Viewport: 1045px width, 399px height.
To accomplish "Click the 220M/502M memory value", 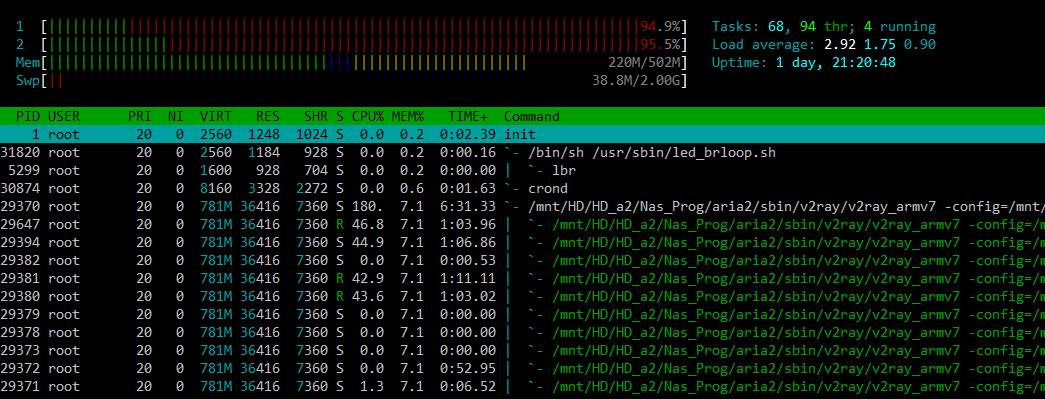I will (x=644, y=63).
